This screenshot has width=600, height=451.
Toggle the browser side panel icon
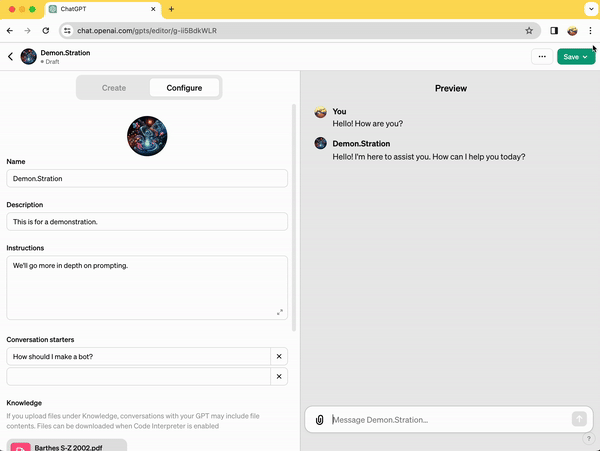tap(554, 31)
